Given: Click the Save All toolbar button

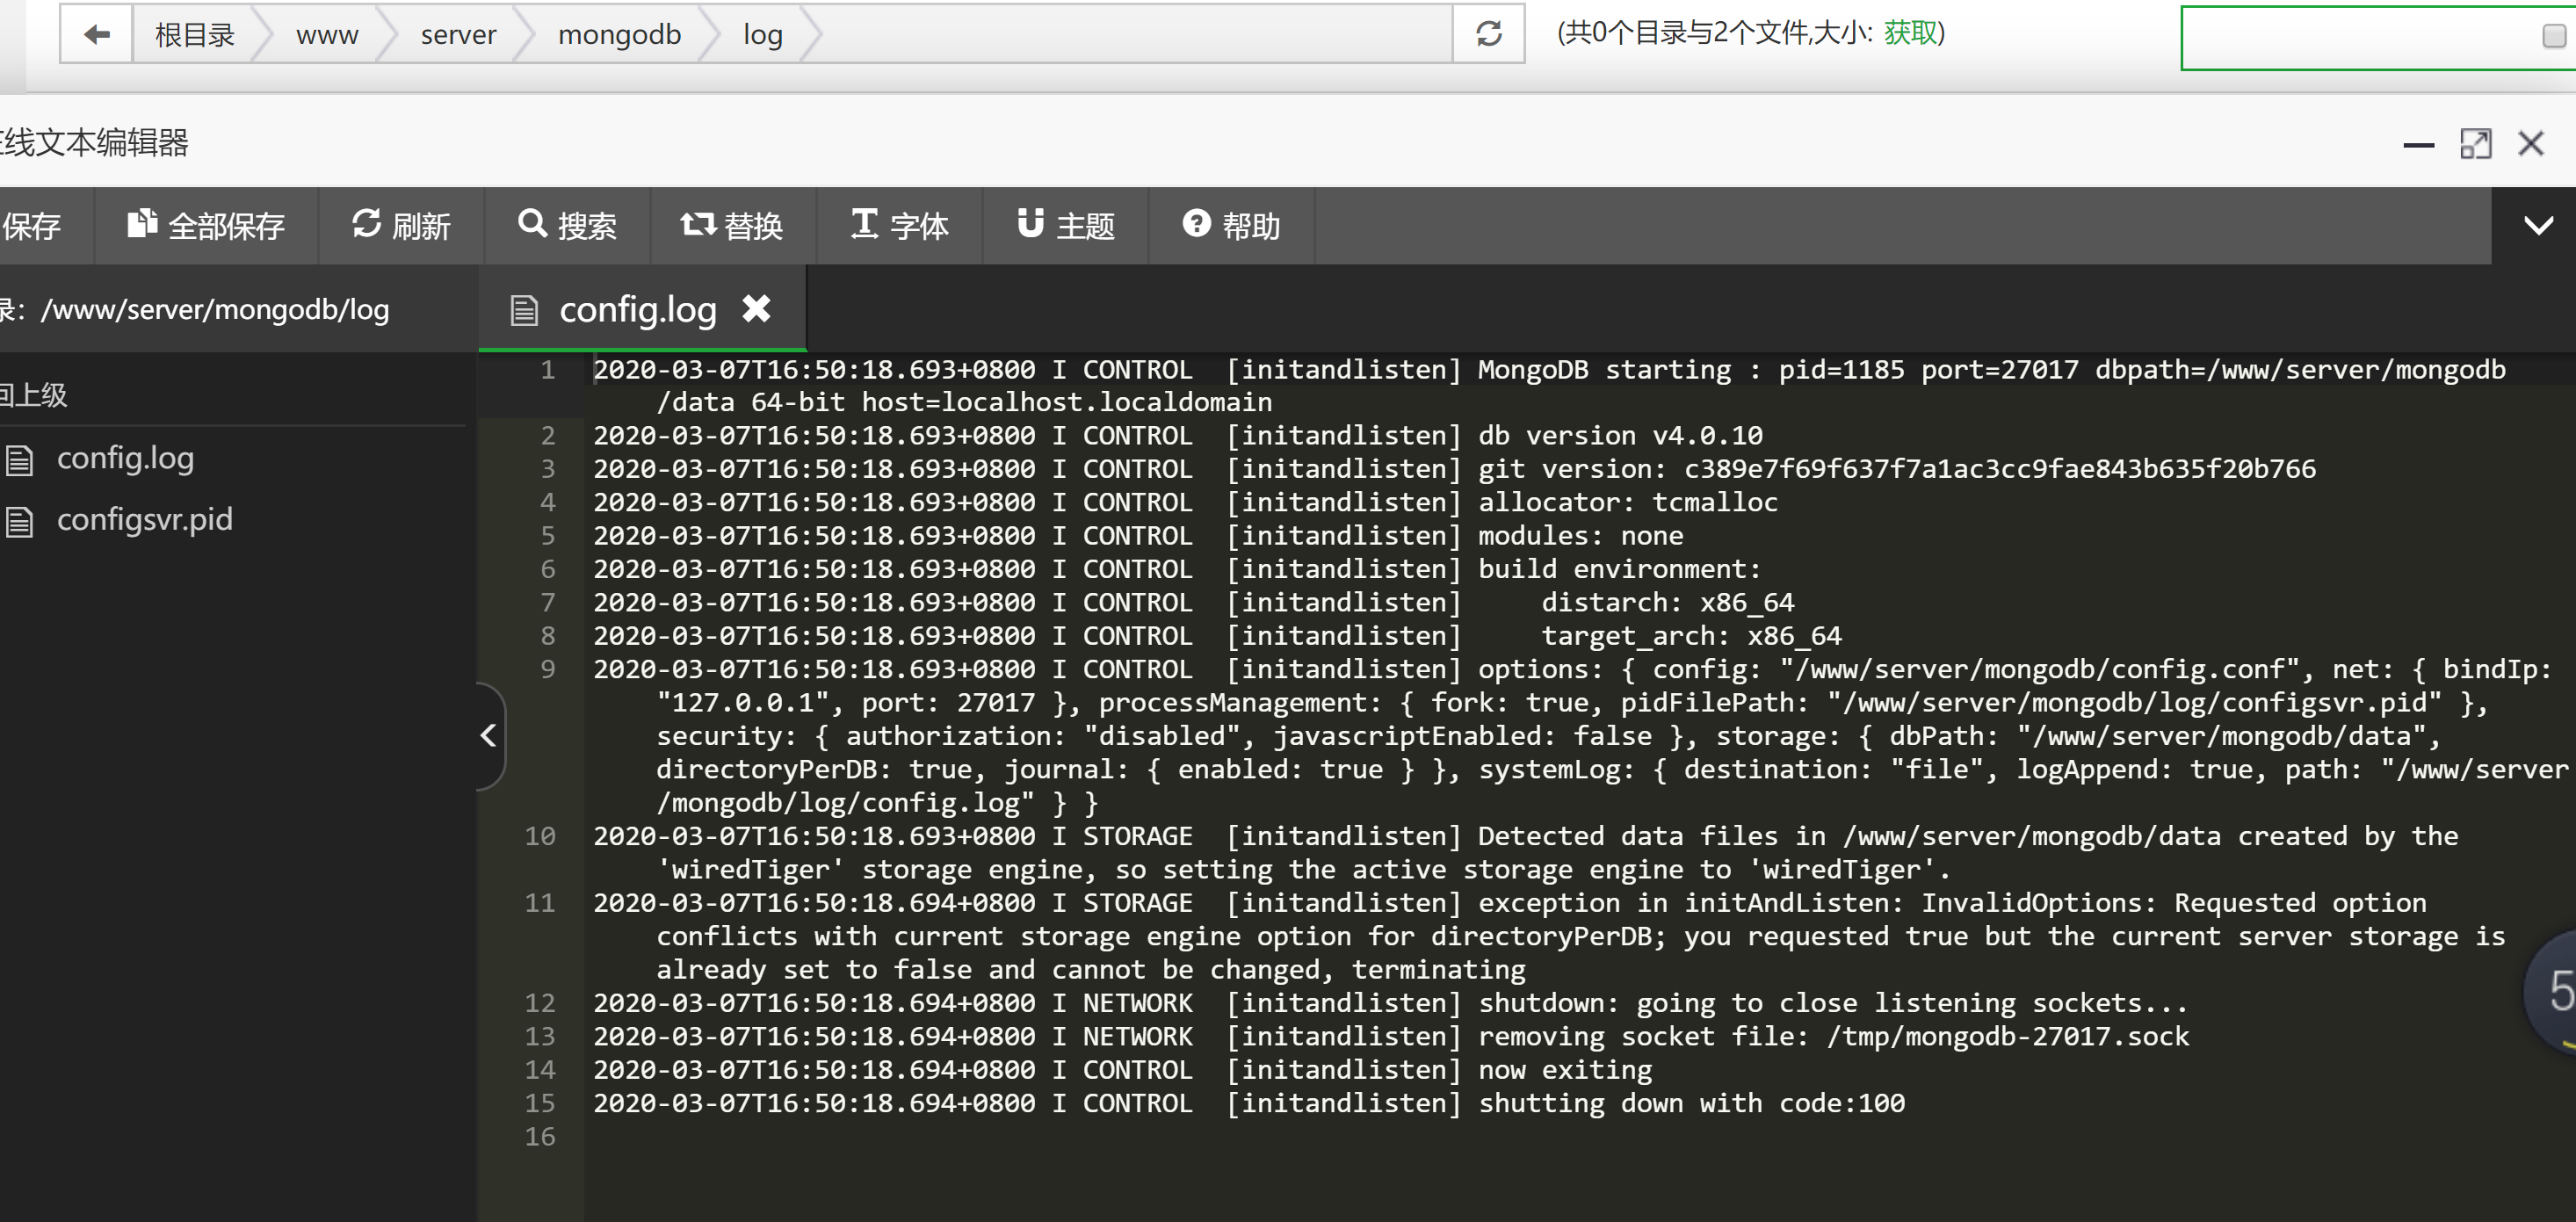Looking at the screenshot, I should point(206,226).
